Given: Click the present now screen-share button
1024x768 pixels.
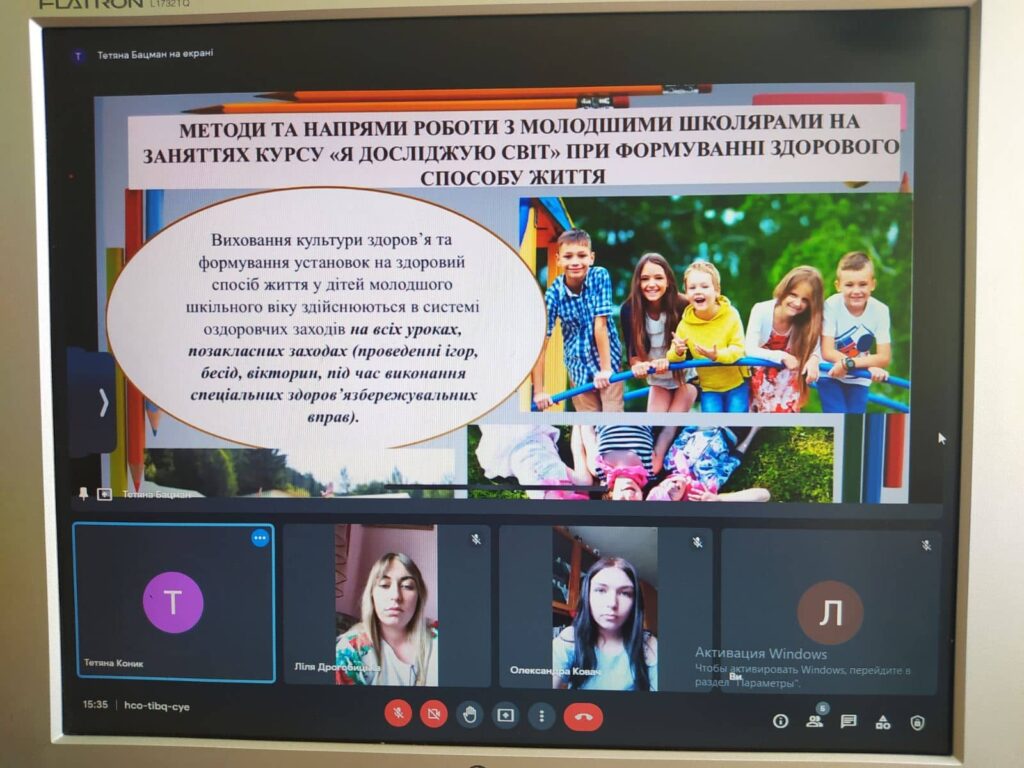Looking at the screenshot, I should click(505, 716).
